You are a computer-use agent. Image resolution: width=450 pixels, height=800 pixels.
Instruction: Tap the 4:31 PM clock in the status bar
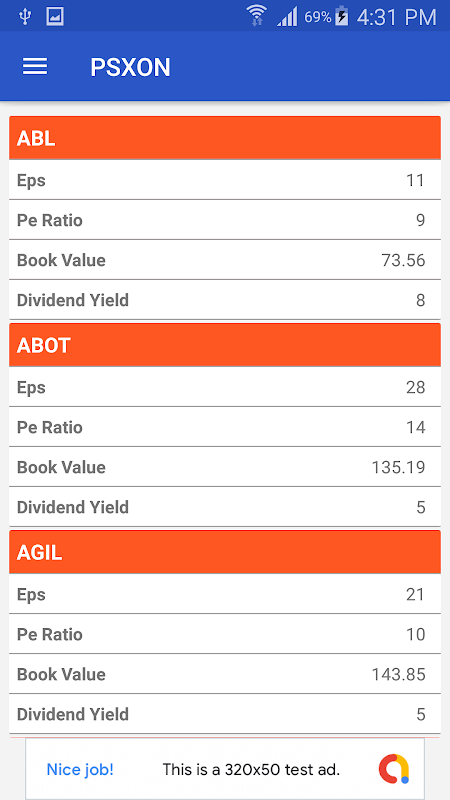click(x=396, y=17)
